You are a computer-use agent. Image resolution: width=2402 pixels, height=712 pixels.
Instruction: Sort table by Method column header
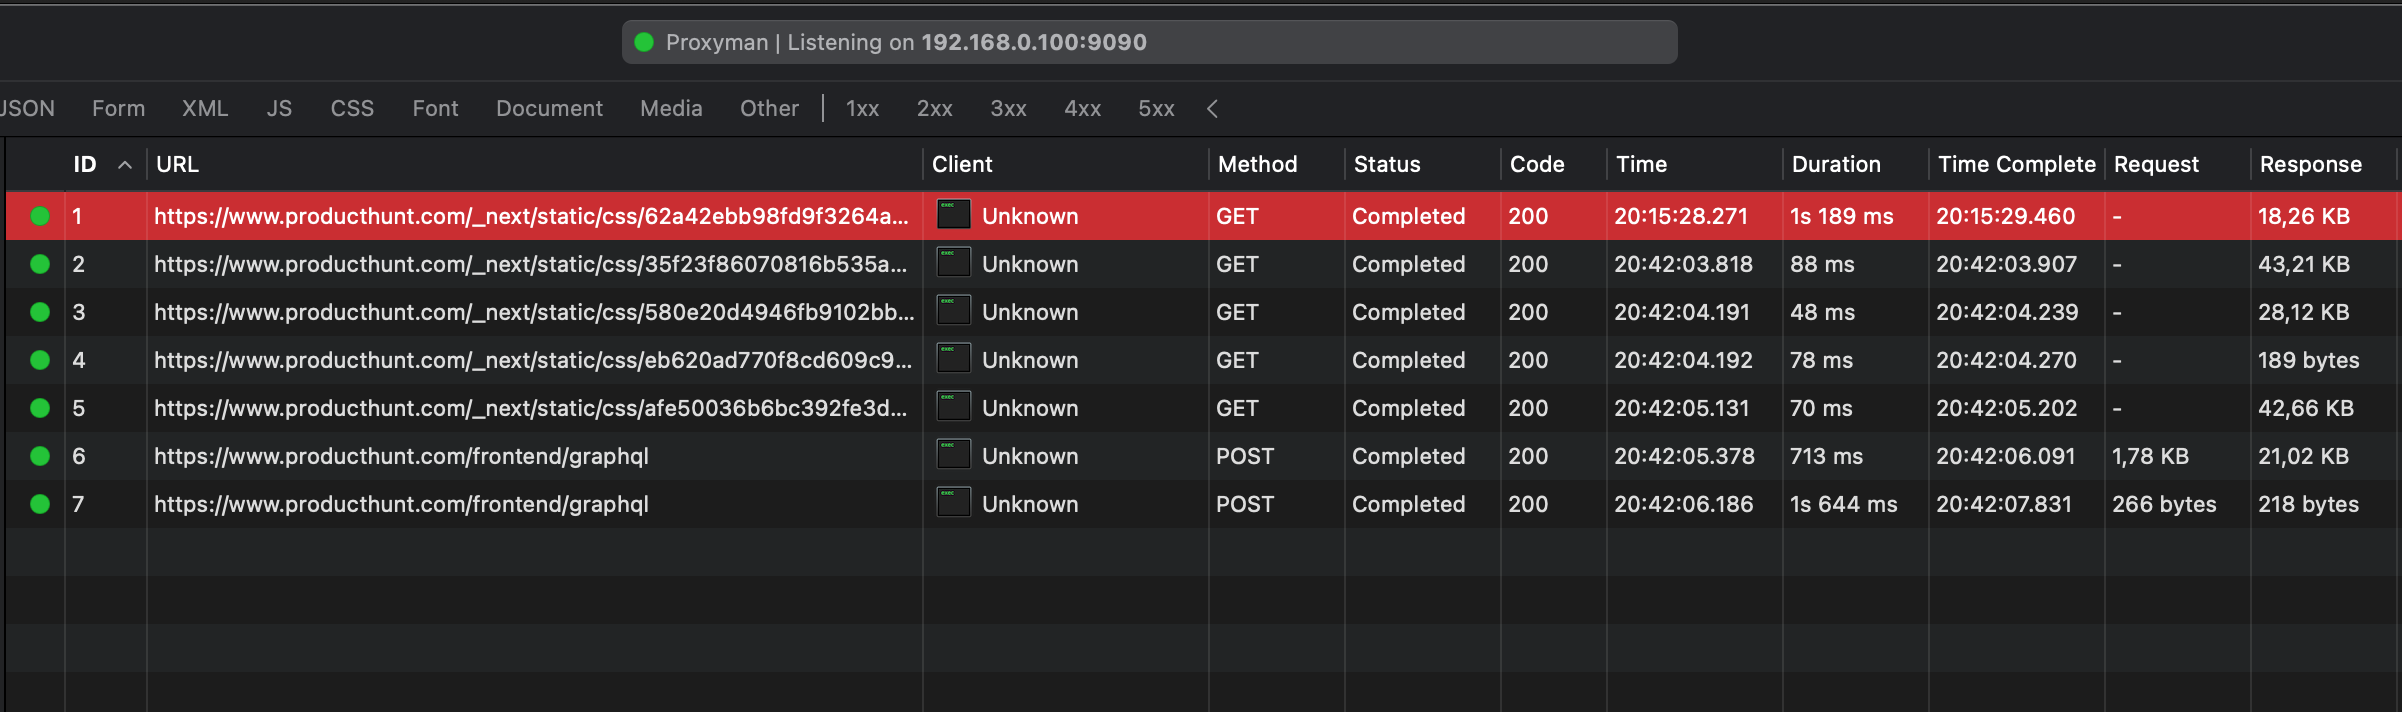click(x=1257, y=164)
